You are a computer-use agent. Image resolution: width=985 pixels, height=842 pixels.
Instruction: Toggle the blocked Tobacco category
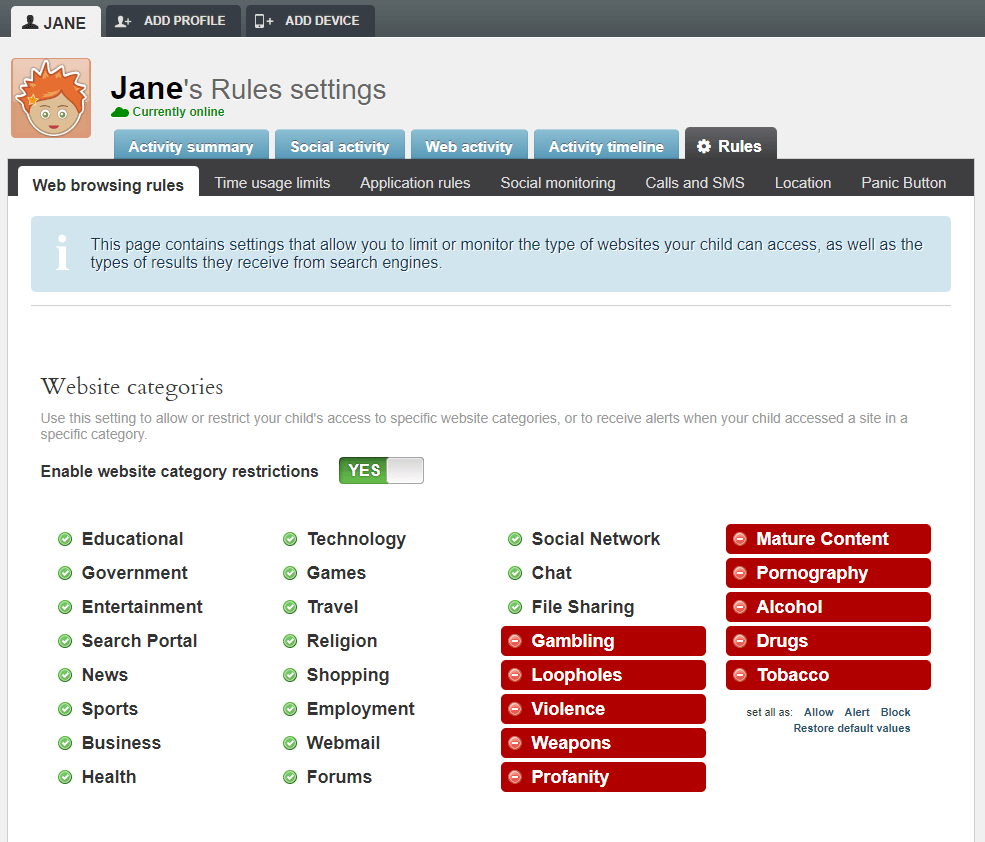[828, 675]
